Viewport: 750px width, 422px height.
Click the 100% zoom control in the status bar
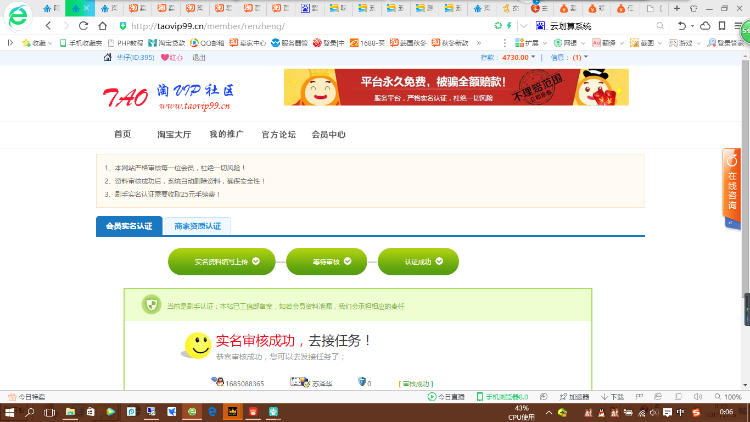pos(728,397)
